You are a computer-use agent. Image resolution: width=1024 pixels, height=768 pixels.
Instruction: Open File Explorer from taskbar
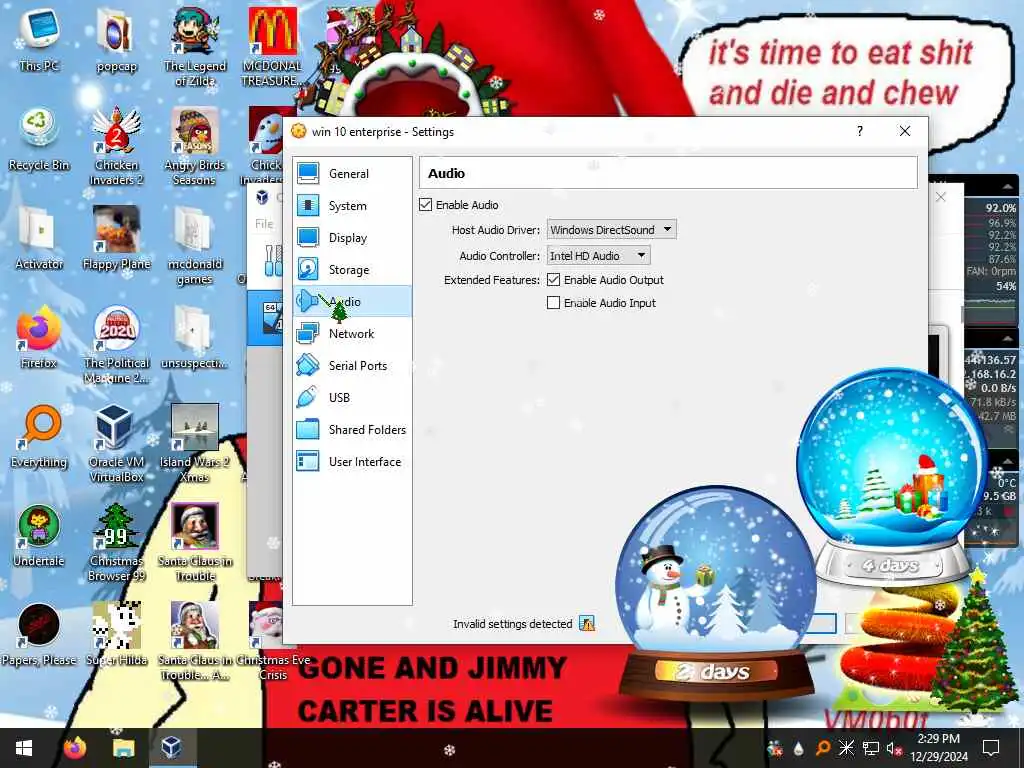[x=123, y=748]
